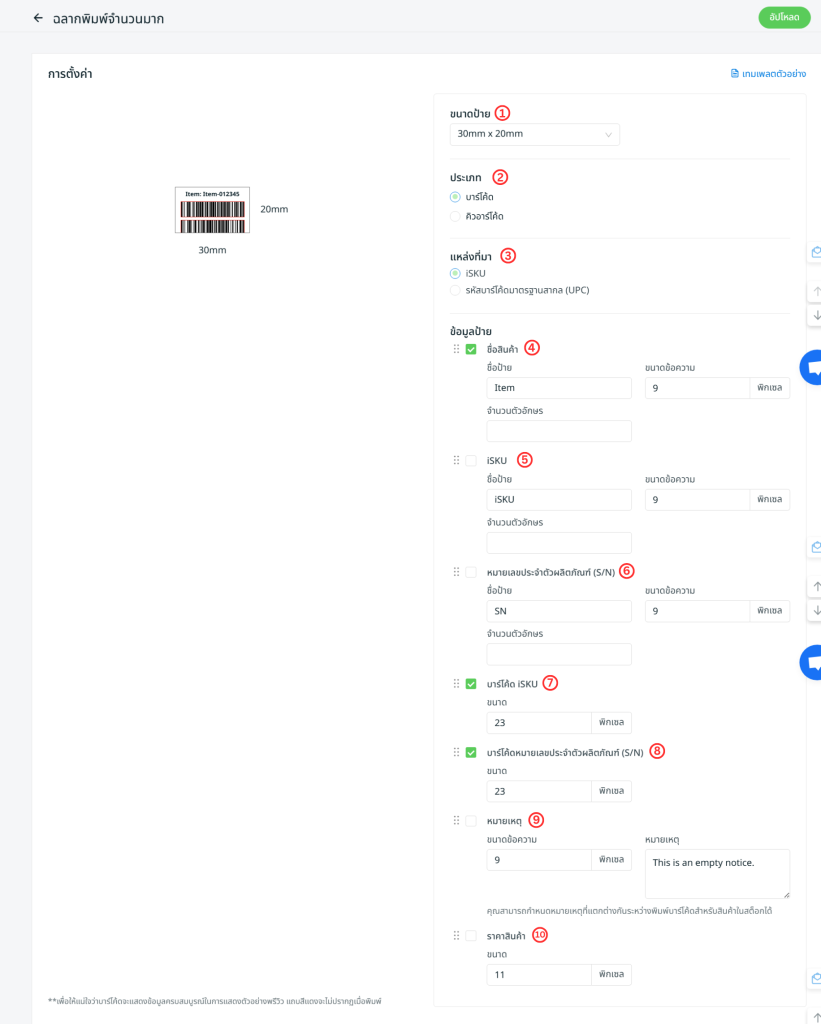Choose รหัสบาร์โค้ดมาตรฐานสากล (UPC) as source

pyautogui.click(x=455, y=290)
